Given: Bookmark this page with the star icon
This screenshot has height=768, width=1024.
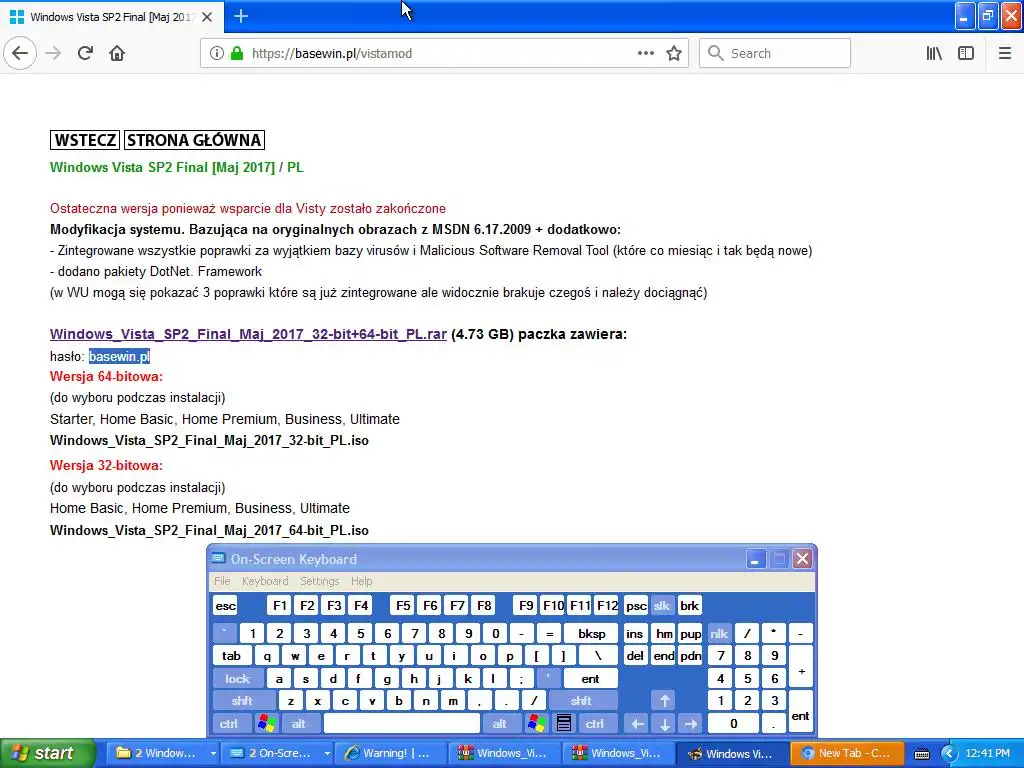Looking at the screenshot, I should click(674, 53).
